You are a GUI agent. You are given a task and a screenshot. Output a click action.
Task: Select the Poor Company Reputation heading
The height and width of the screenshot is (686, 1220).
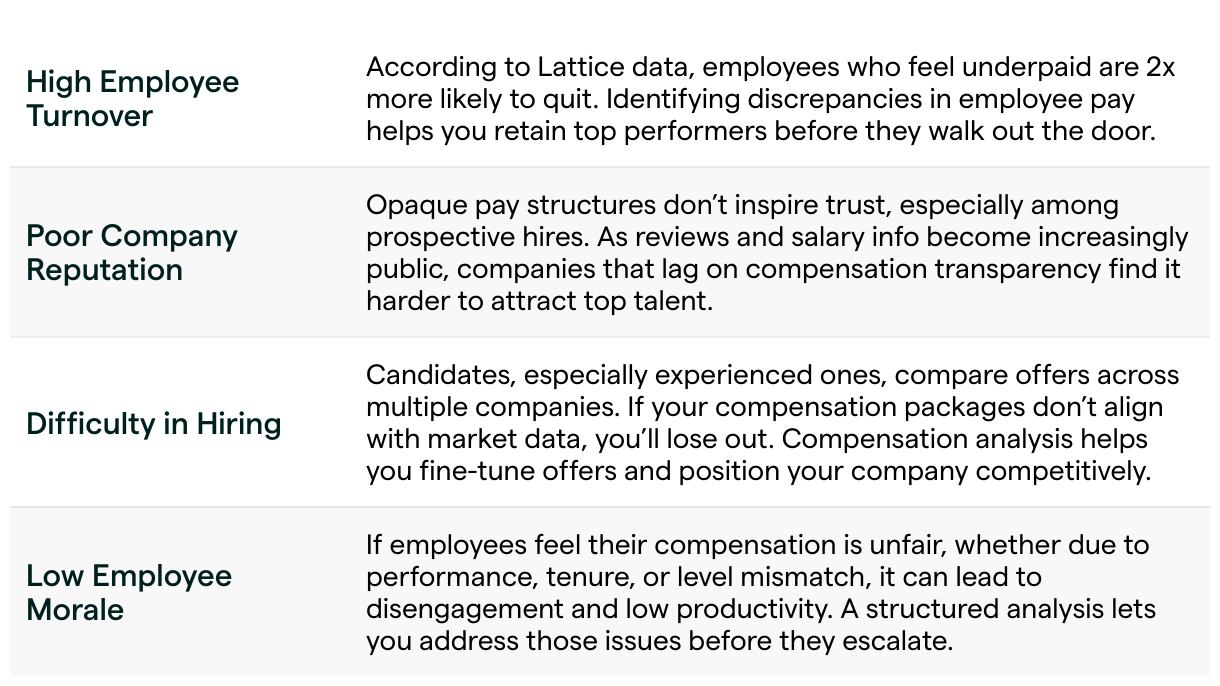(x=132, y=253)
